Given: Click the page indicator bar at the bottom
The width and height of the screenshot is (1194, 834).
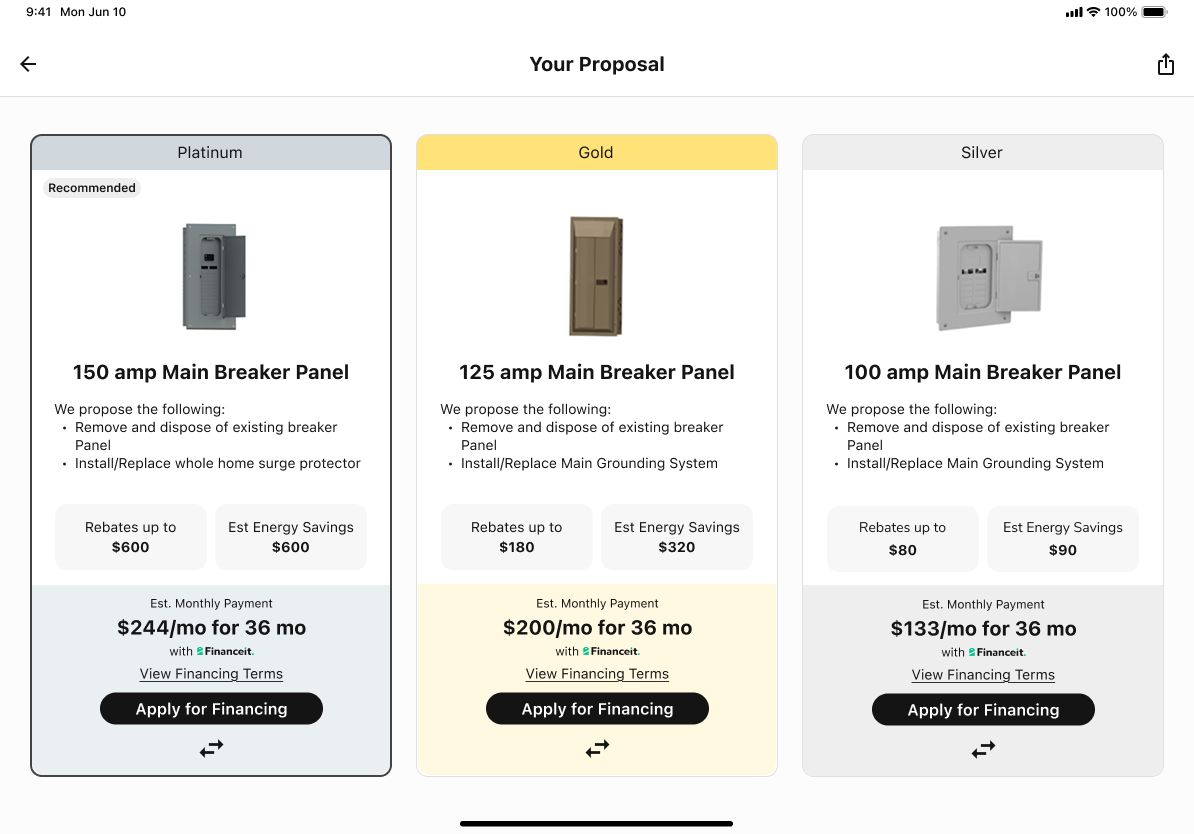Looking at the screenshot, I should [597, 822].
